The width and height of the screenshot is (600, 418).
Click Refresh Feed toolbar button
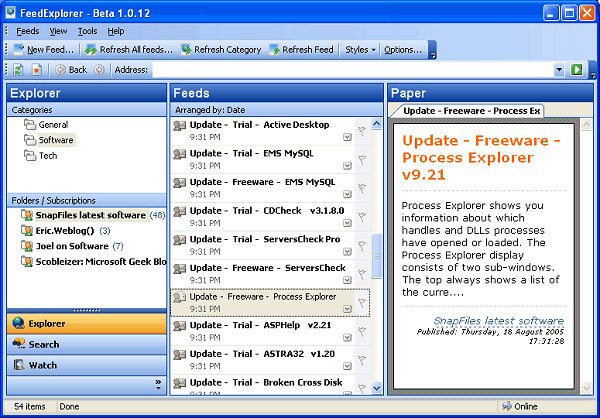pos(301,50)
